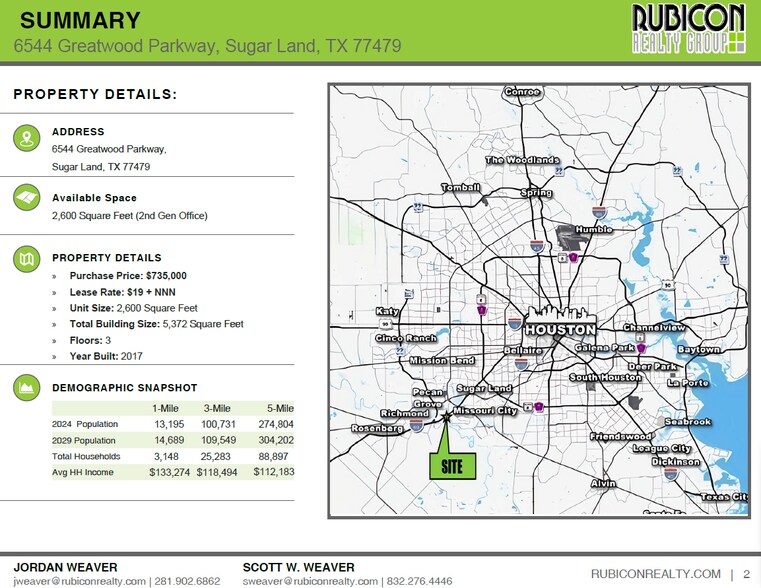Click the purple marker beside Missouri City
The height and width of the screenshot is (588, 761).
[x=538, y=407]
